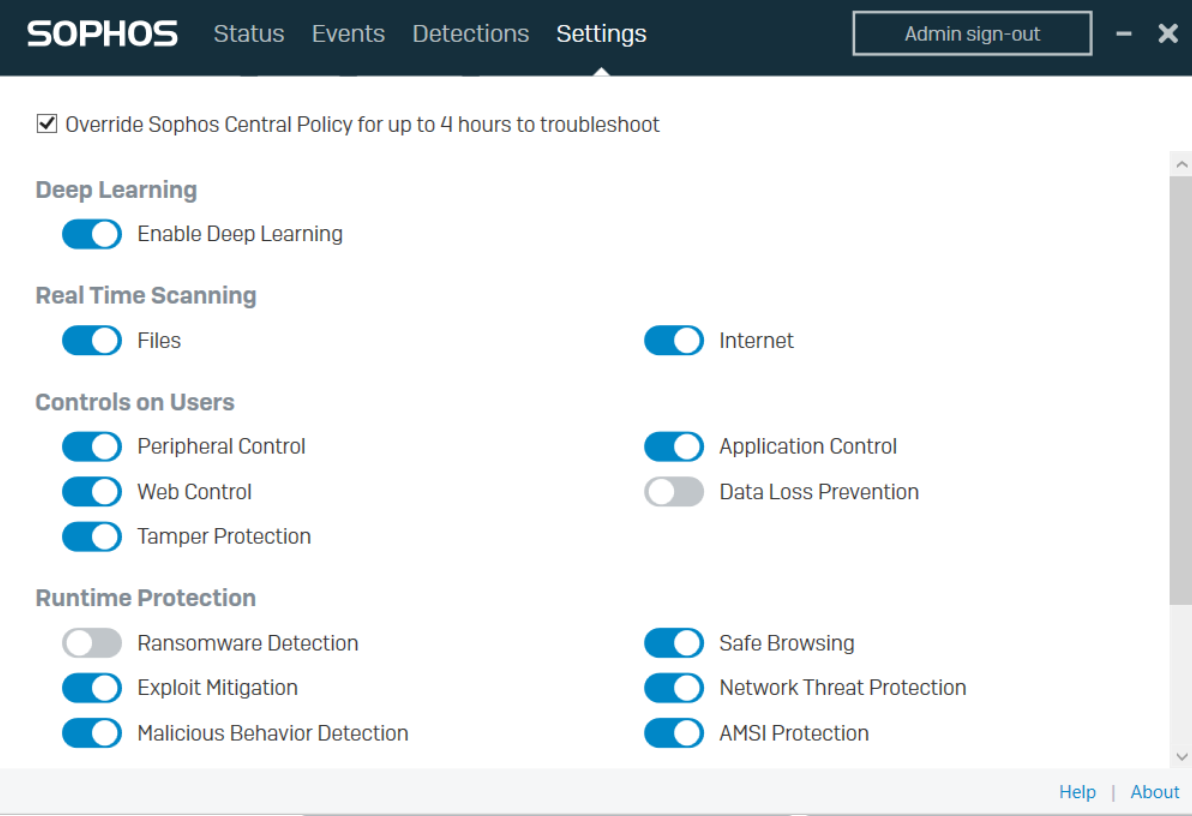Disable Tamper Protection
The width and height of the screenshot is (1192, 816).
[91, 537]
